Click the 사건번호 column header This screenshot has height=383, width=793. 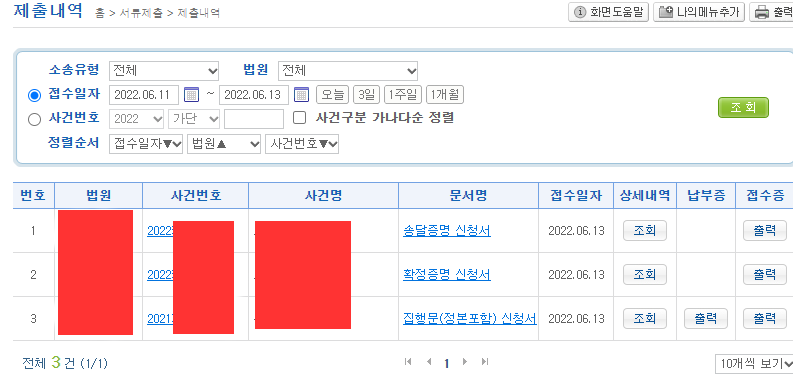point(196,195)
